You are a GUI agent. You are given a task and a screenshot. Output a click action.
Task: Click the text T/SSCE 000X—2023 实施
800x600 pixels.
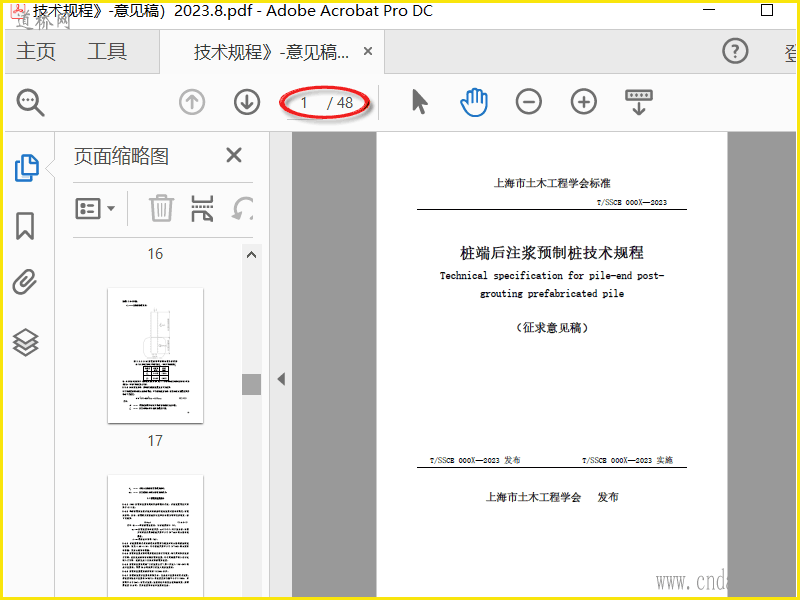(627, 460)
